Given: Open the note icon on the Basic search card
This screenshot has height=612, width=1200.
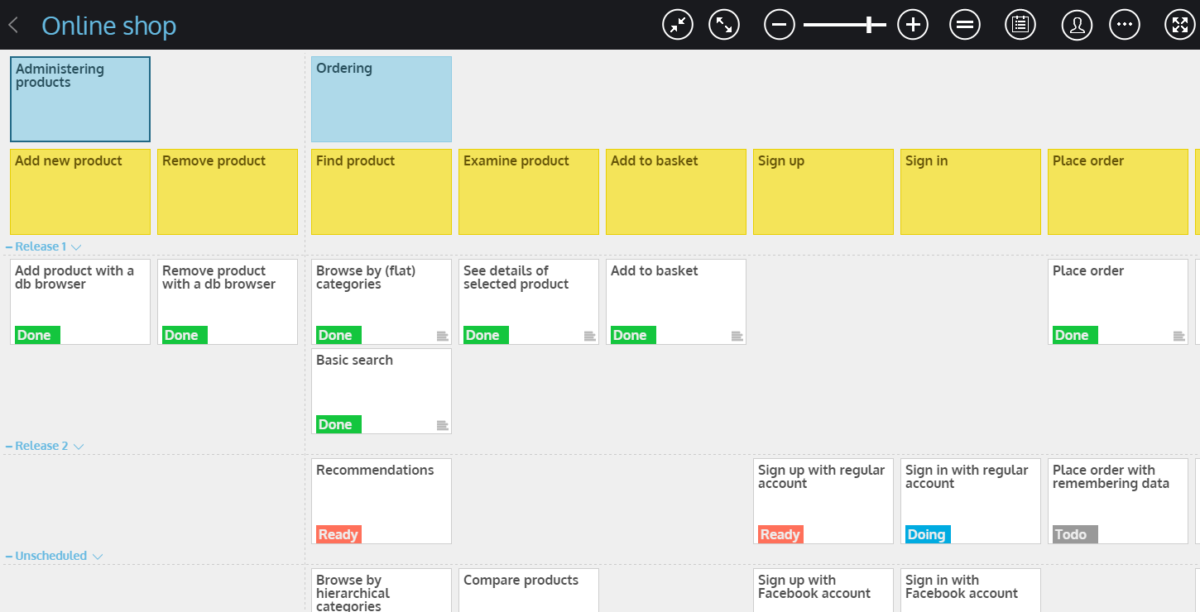Looking at the screenshot, I should coord(443,424).
